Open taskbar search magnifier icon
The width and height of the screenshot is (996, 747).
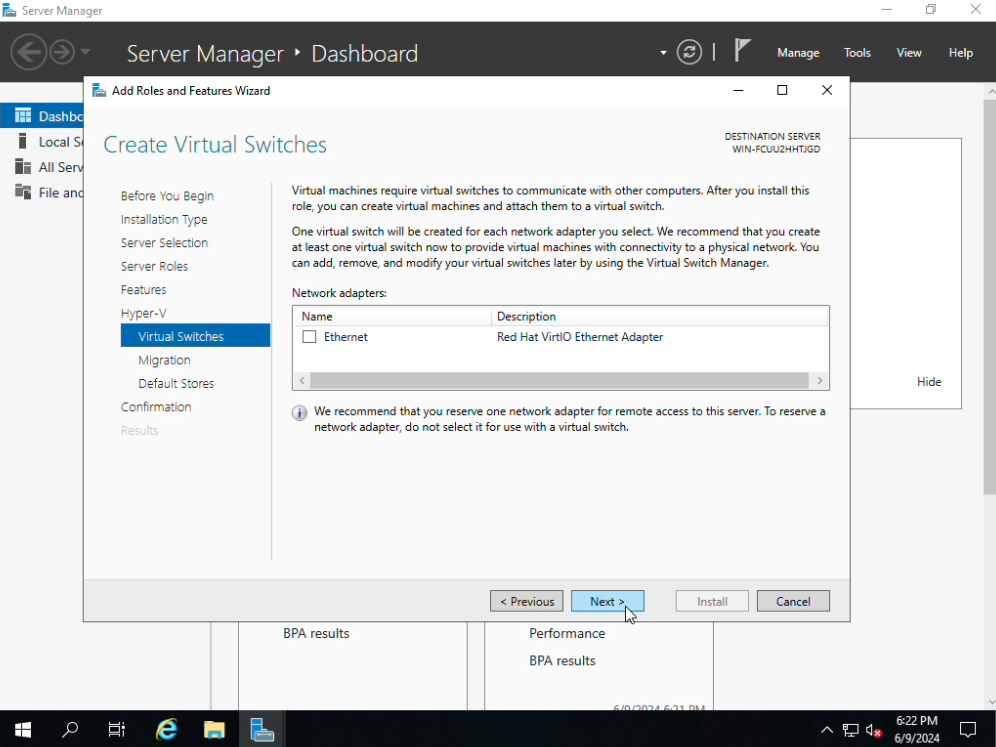[70, 729]
